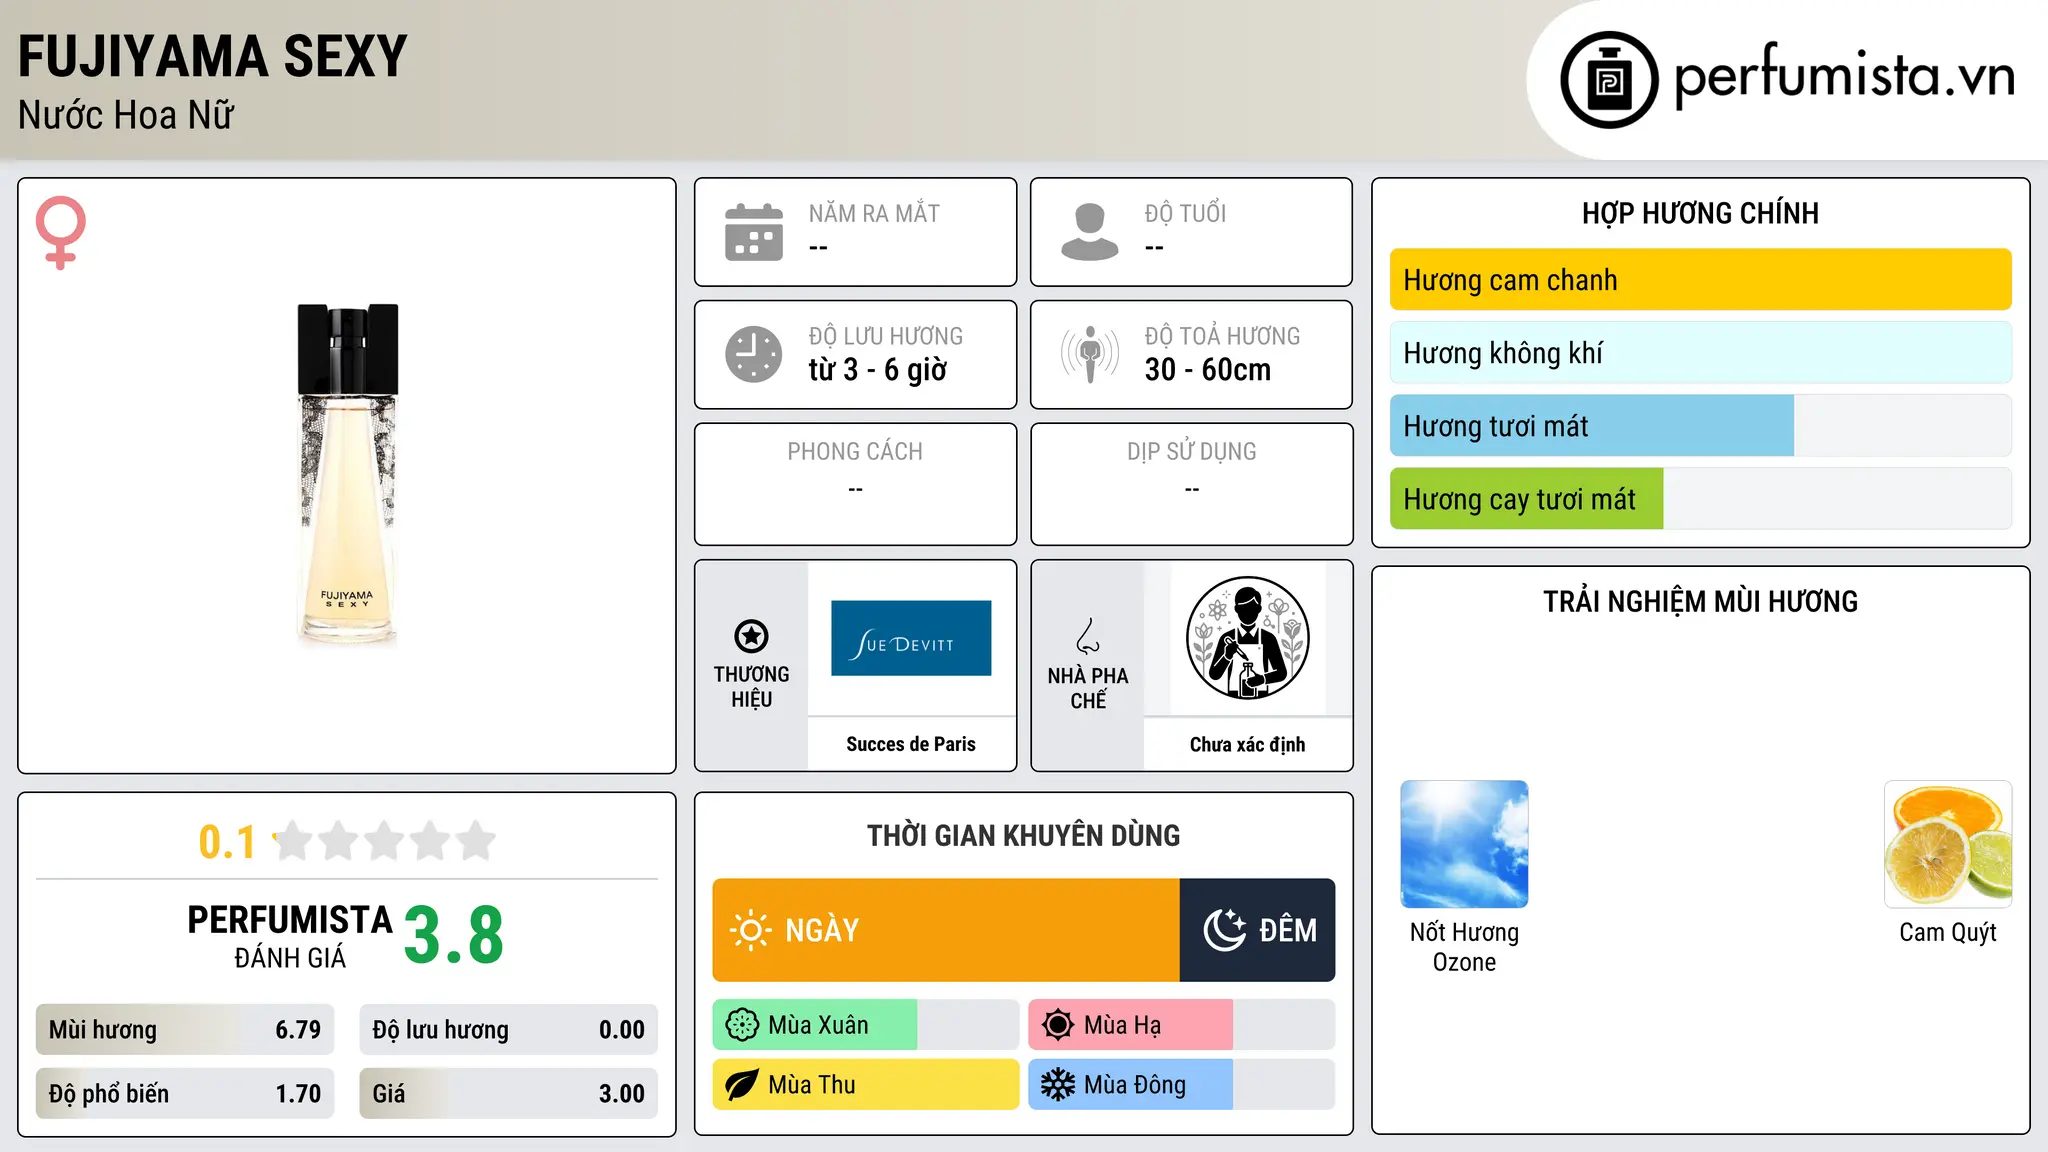The height and width of the screenshot is (1152, 2048).
Task: Click the Phong cách style card
Action: coord(856,484)
